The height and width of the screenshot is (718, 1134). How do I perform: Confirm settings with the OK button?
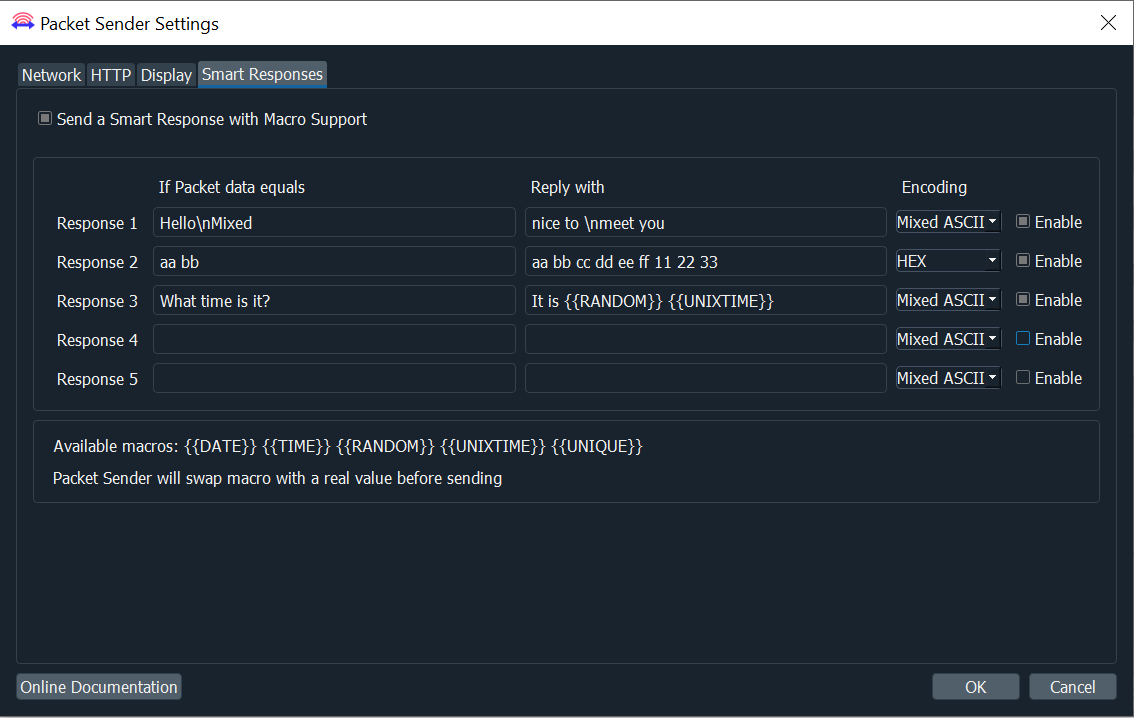[x=975, y=686]
